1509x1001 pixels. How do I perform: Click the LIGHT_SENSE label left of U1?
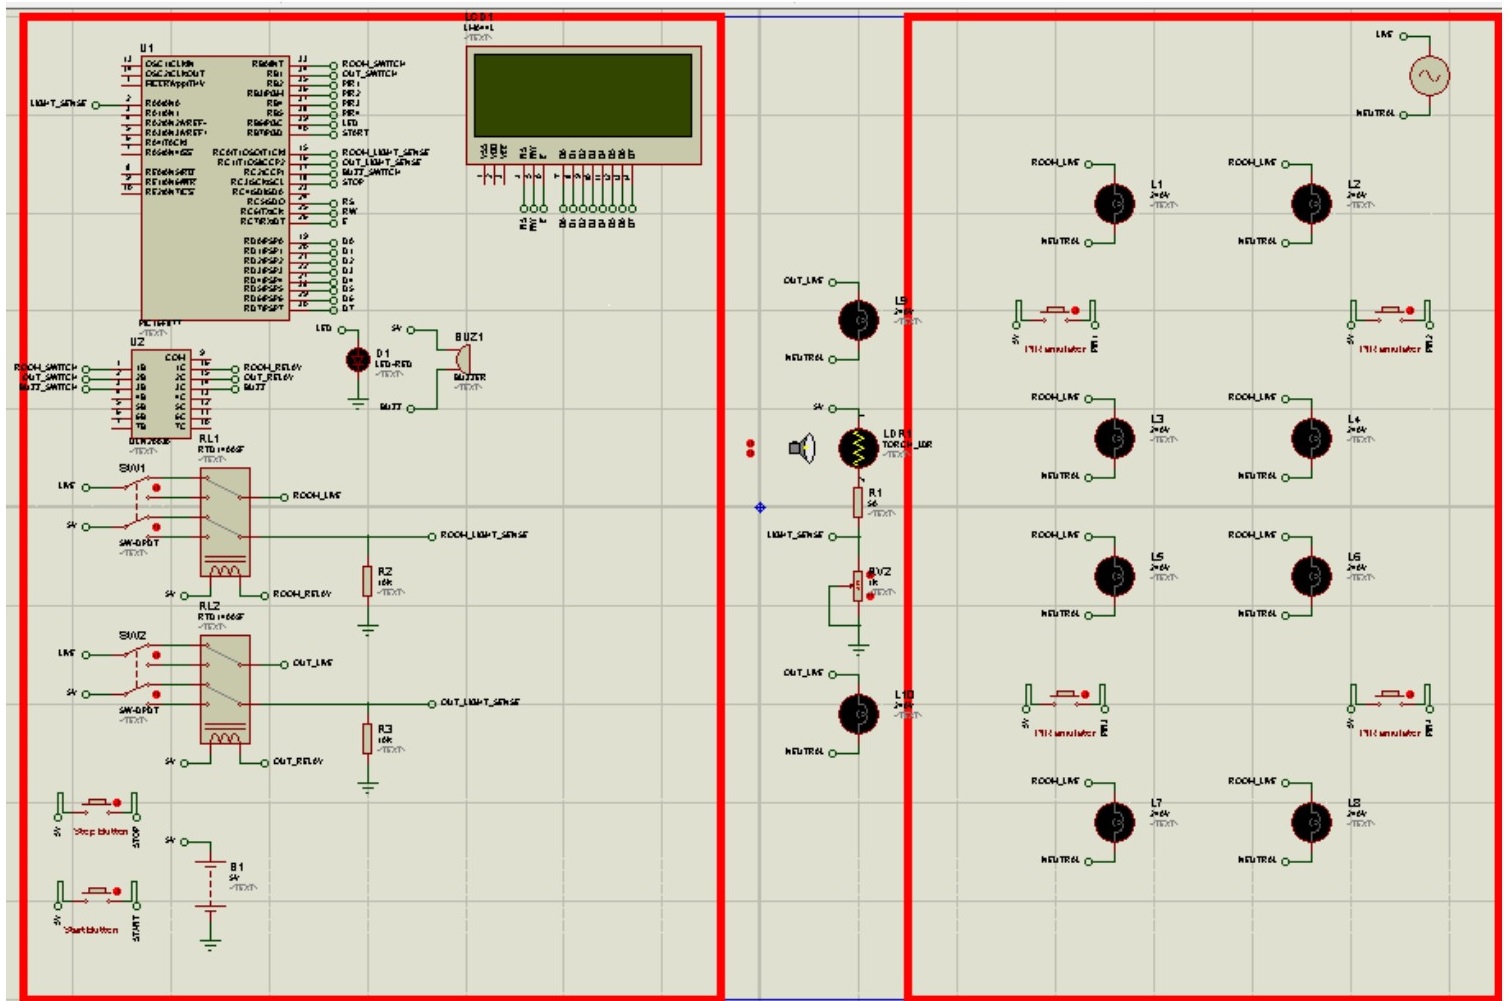tap(58, 104)
